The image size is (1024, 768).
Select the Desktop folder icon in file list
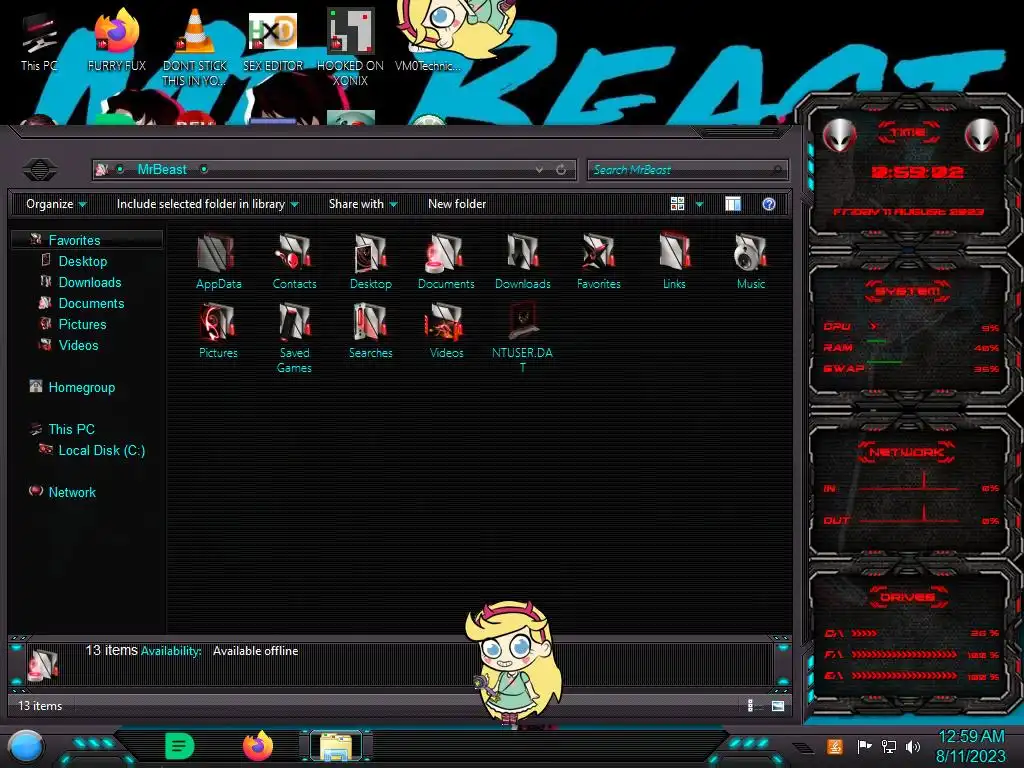click(370, 262)
